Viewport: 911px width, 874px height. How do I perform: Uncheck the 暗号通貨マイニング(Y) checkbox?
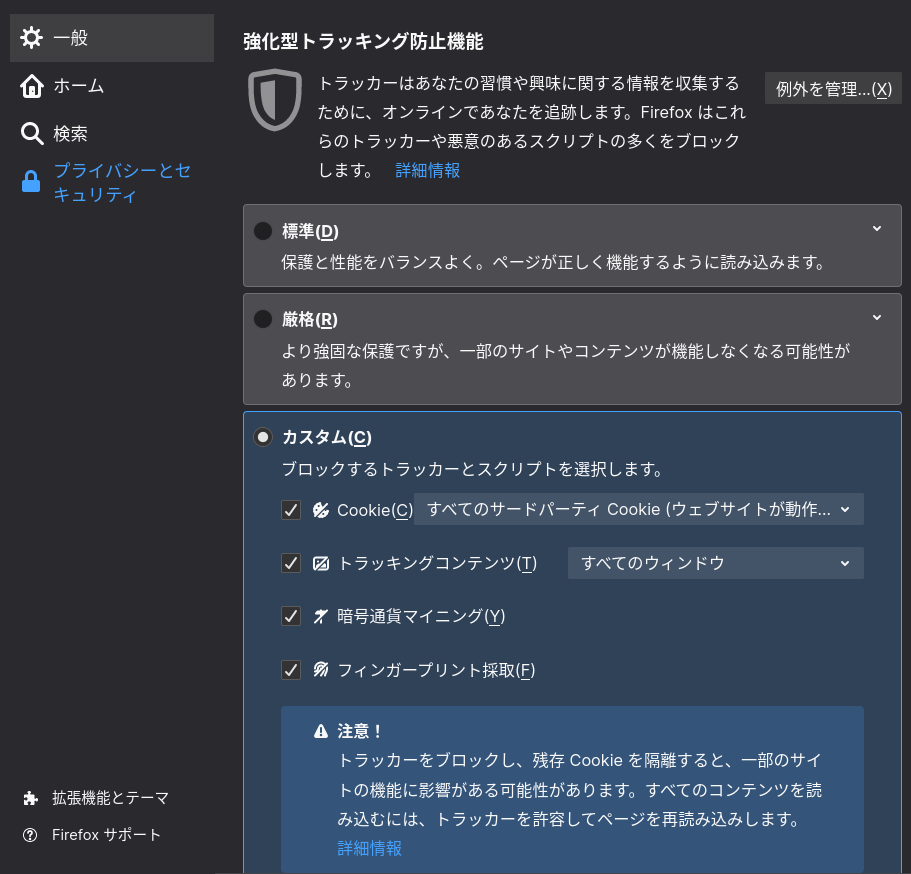pos(291,616)
